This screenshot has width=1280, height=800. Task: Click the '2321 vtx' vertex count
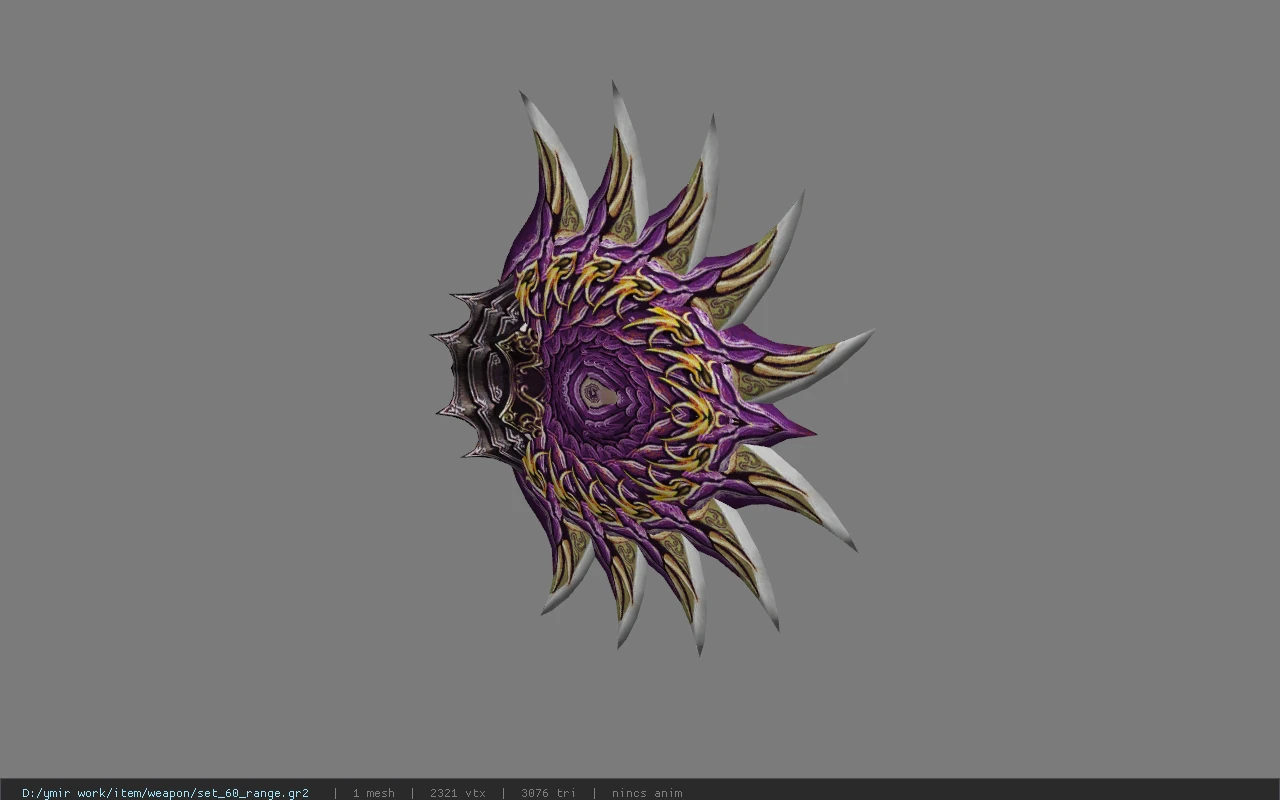pos(458,793)
